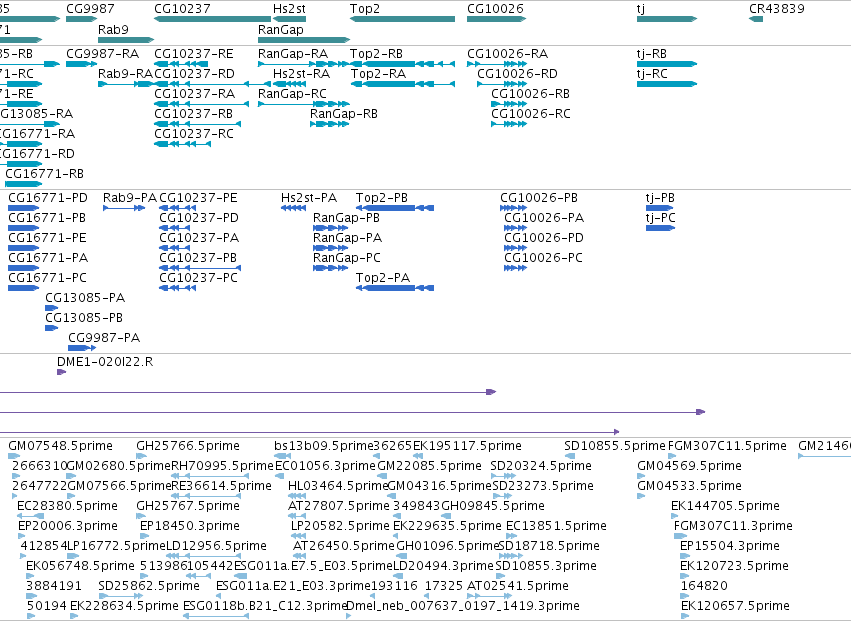Click the CG10026-RB transcript label
The width and height of the screenshot is (851, 621).
pos(530,94)
